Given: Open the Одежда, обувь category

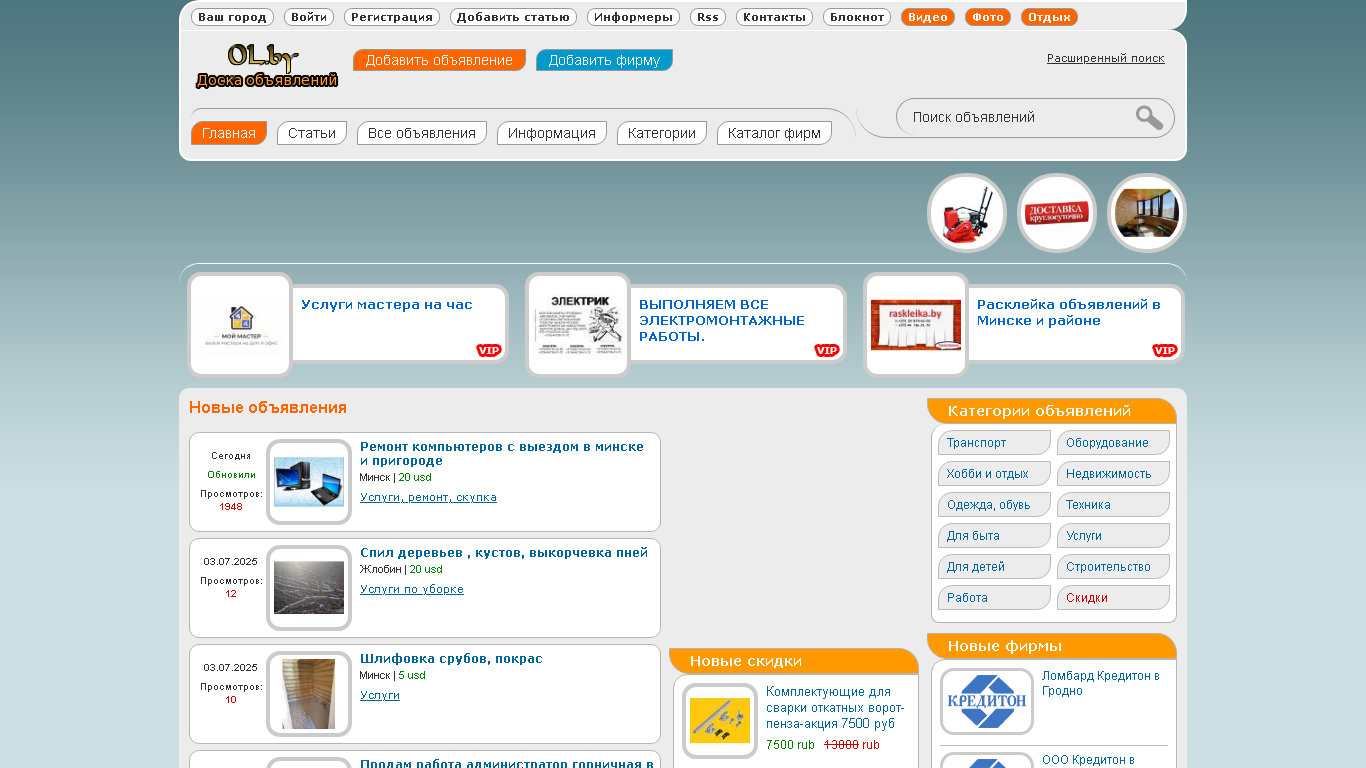Looking at the screenshot, I should tap(994, 505).
